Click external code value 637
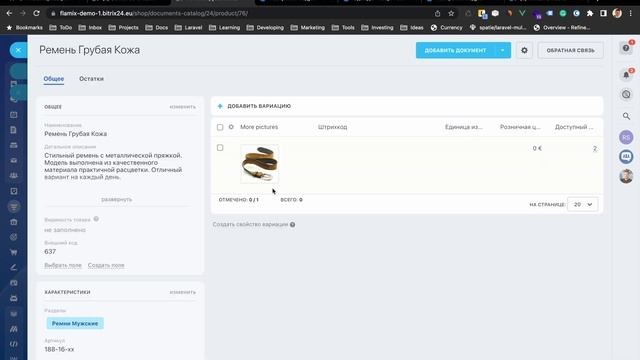The width and height of the screenshot is (640, 360). click(50, 251)
